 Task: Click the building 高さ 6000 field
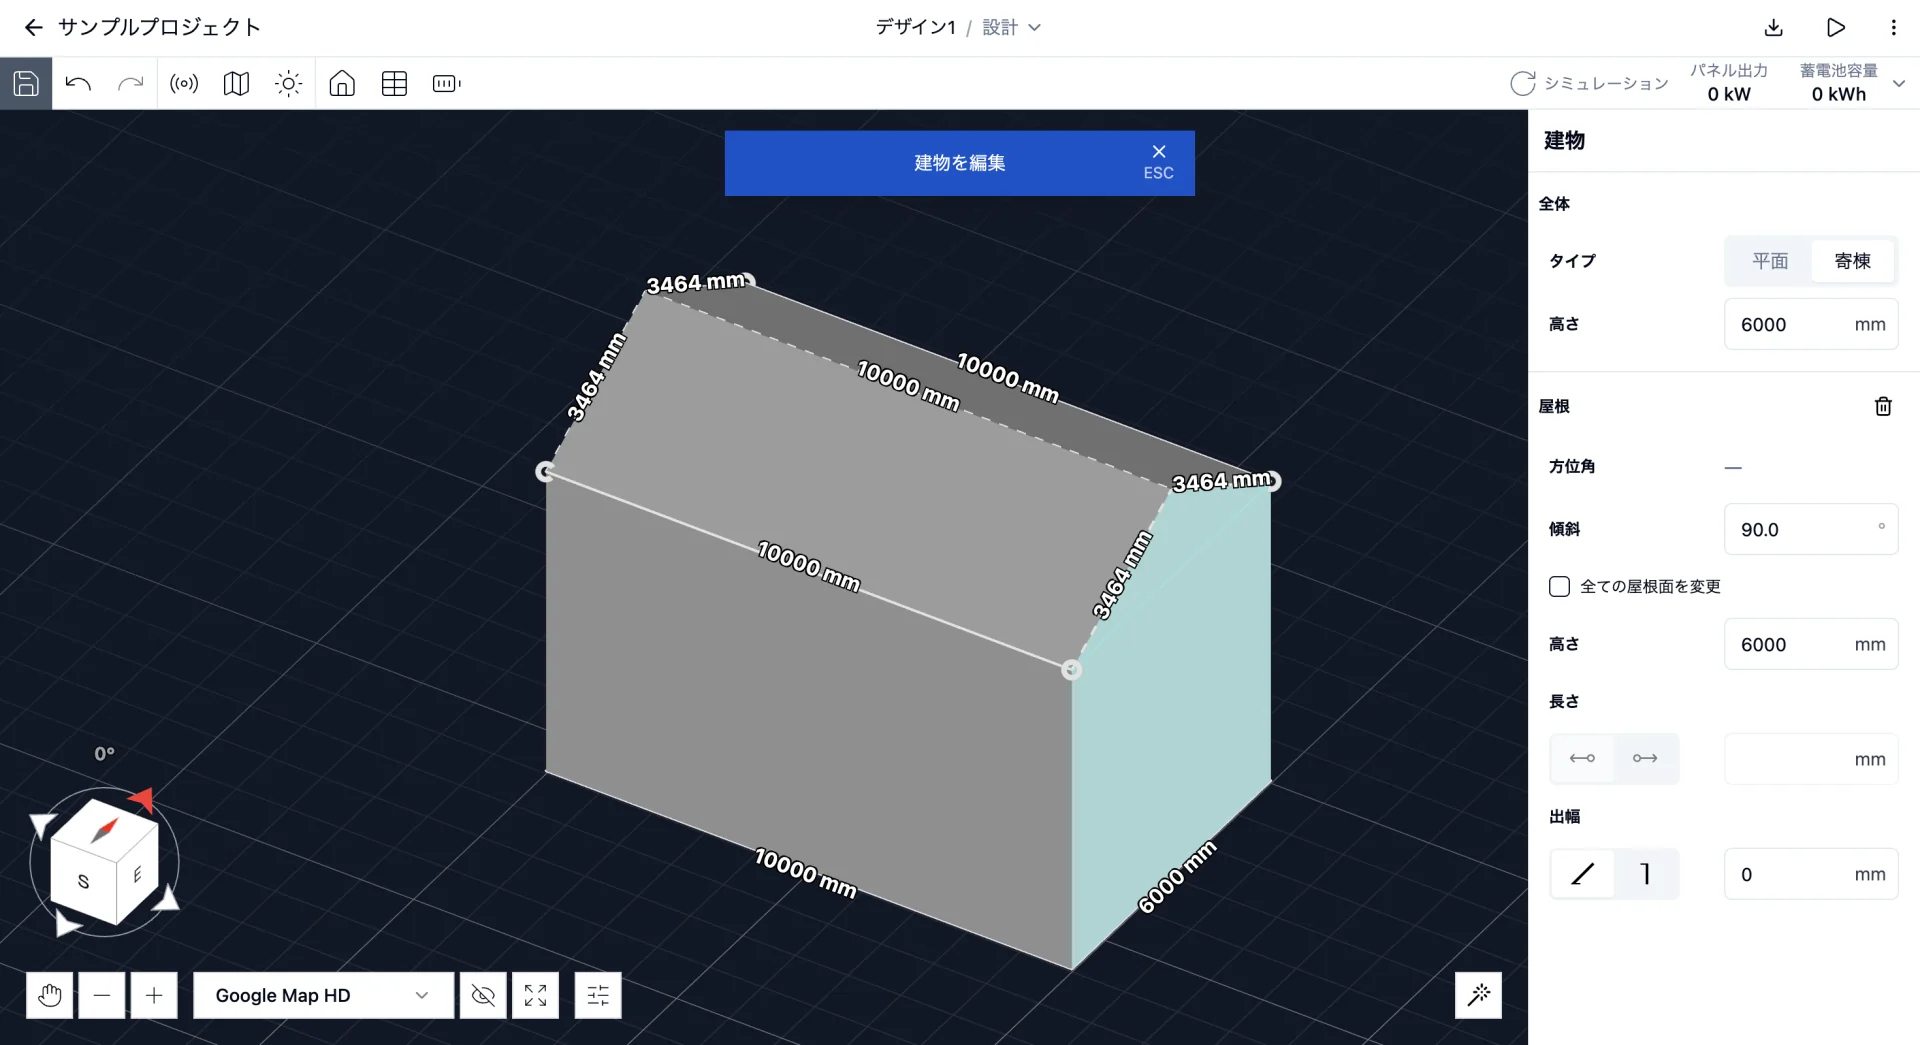click(1811, 324)
